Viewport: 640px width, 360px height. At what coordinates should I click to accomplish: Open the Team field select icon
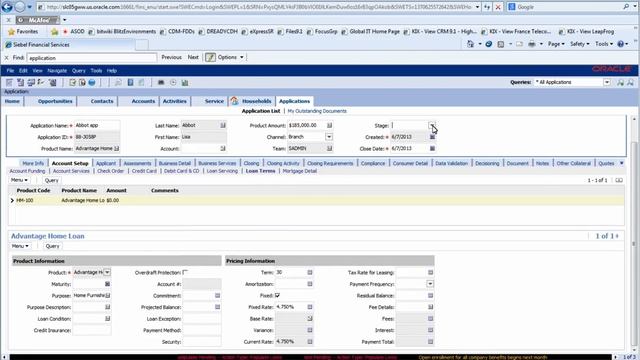point(329,149)
